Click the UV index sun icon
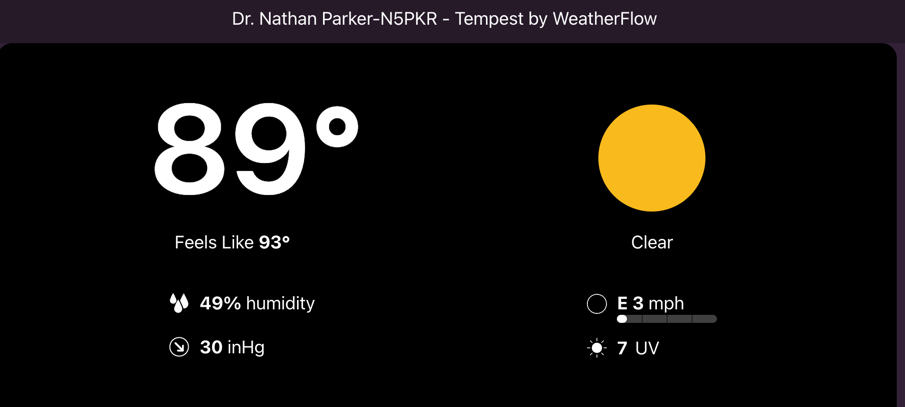 pyautogui.click(x=597, y=348)
